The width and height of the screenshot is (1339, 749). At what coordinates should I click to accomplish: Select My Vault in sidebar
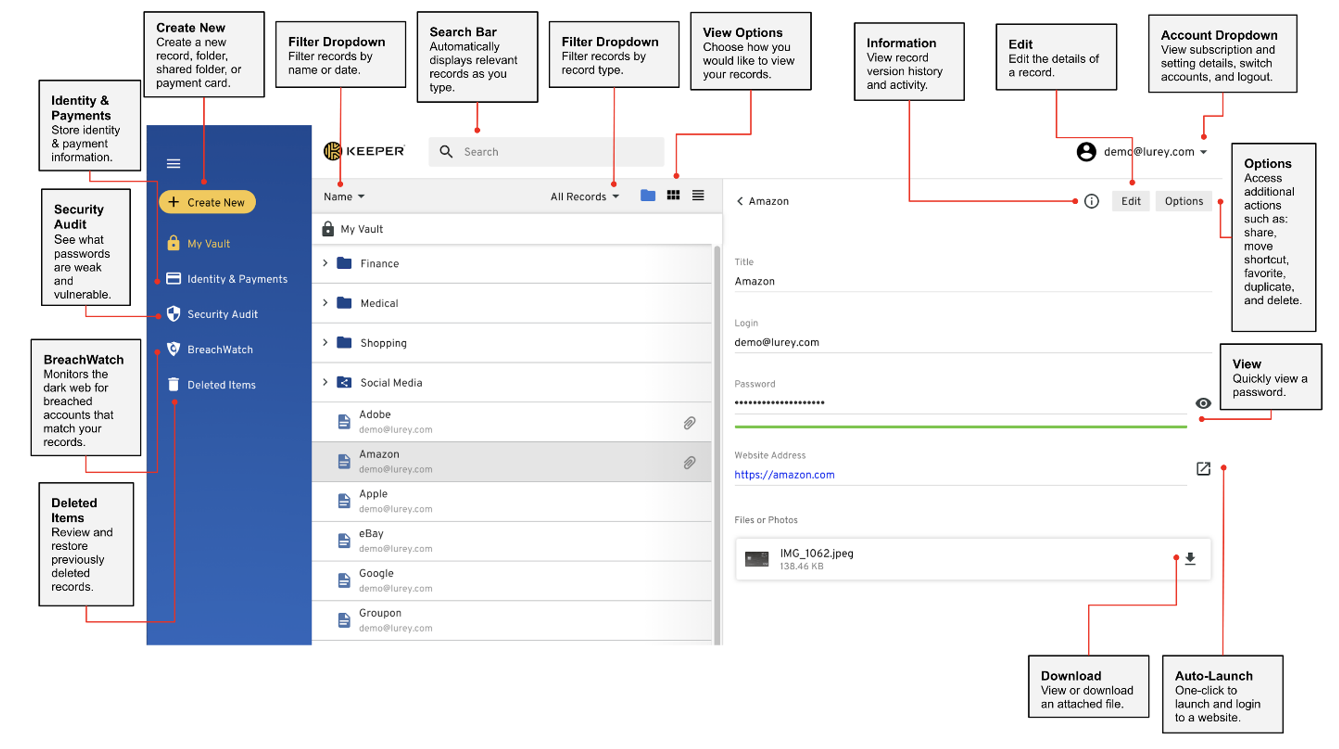click(198, 243)
